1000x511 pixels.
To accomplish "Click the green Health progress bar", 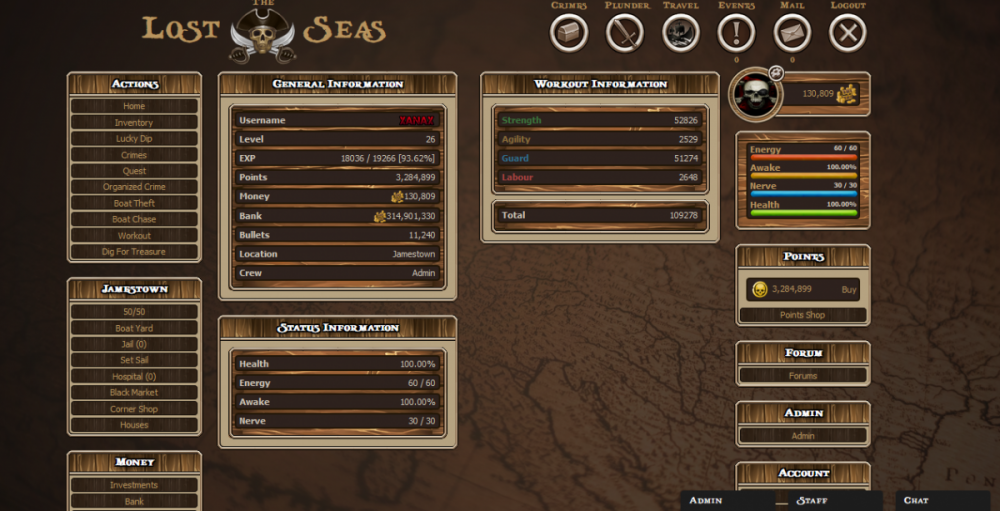I will coord(803,213).
